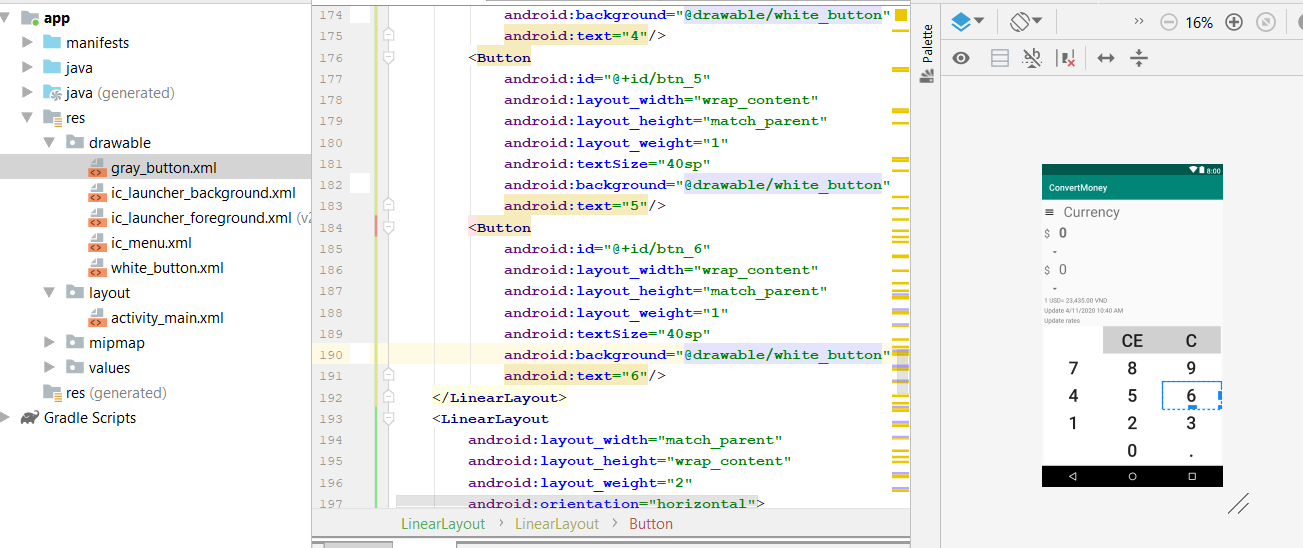Click the Update rates text in preview
This screenshot has width=1303, height=548.
tap(1062, 321)
